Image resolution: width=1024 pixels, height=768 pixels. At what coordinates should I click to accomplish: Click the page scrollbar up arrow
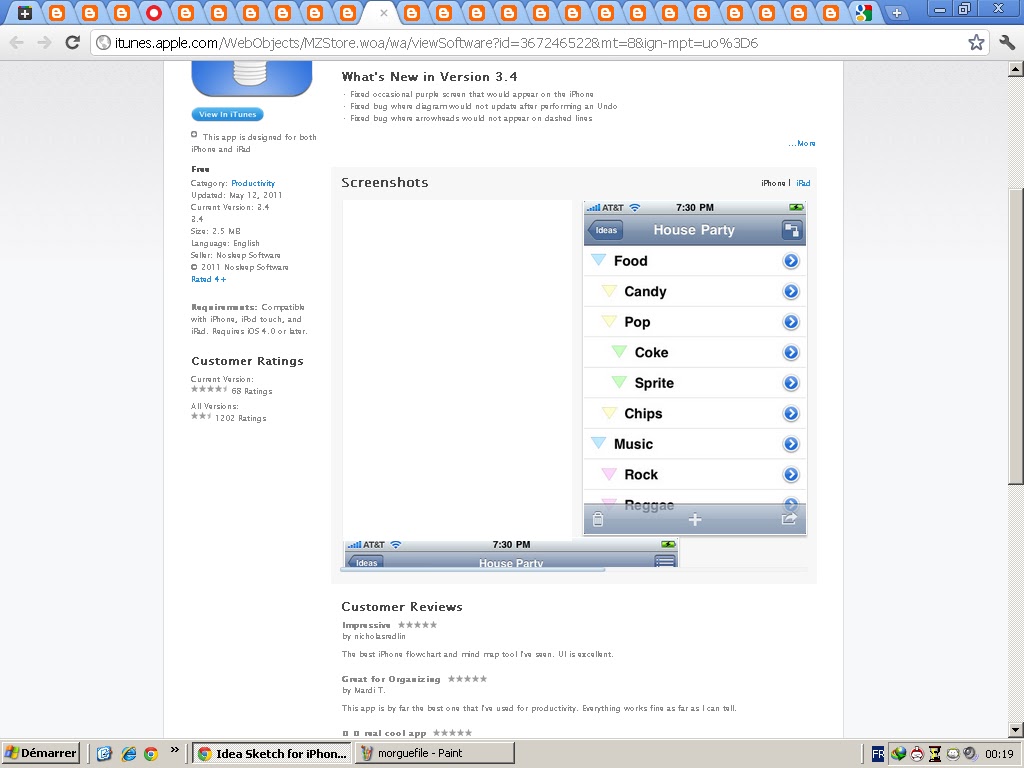(1016, 69)
